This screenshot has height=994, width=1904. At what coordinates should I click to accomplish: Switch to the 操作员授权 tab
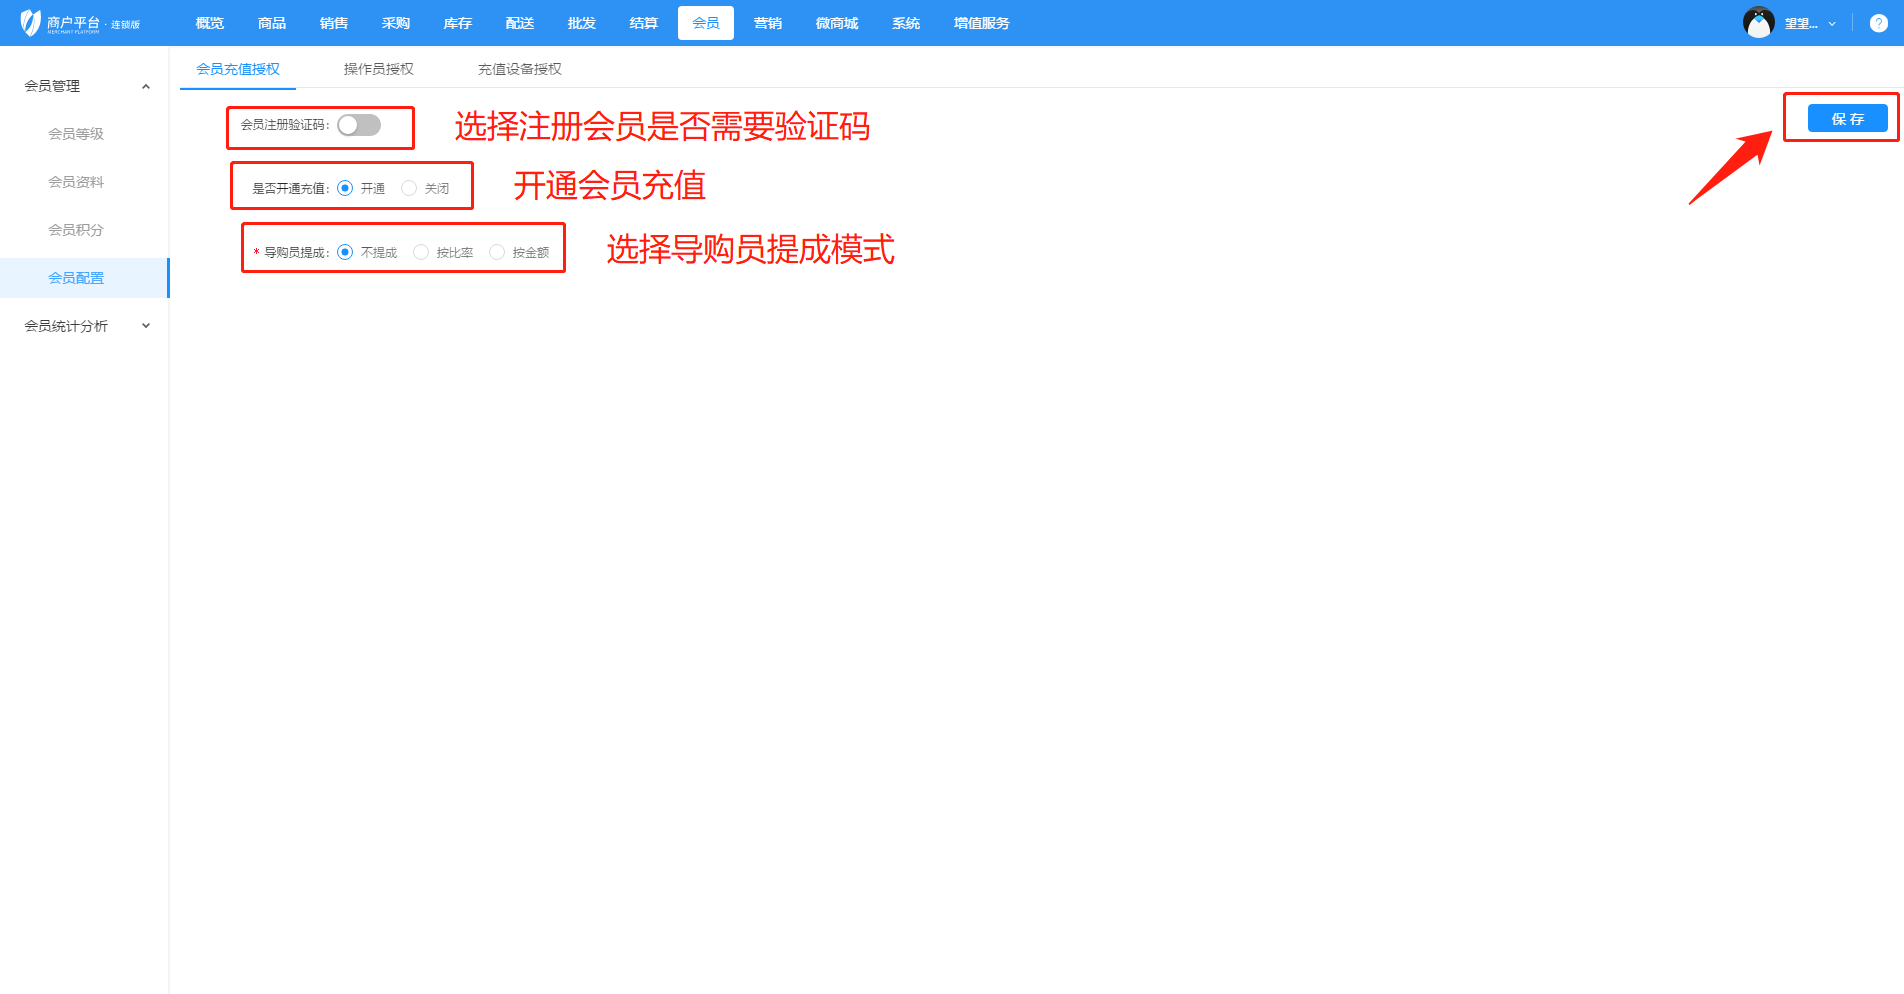(378, 69)
